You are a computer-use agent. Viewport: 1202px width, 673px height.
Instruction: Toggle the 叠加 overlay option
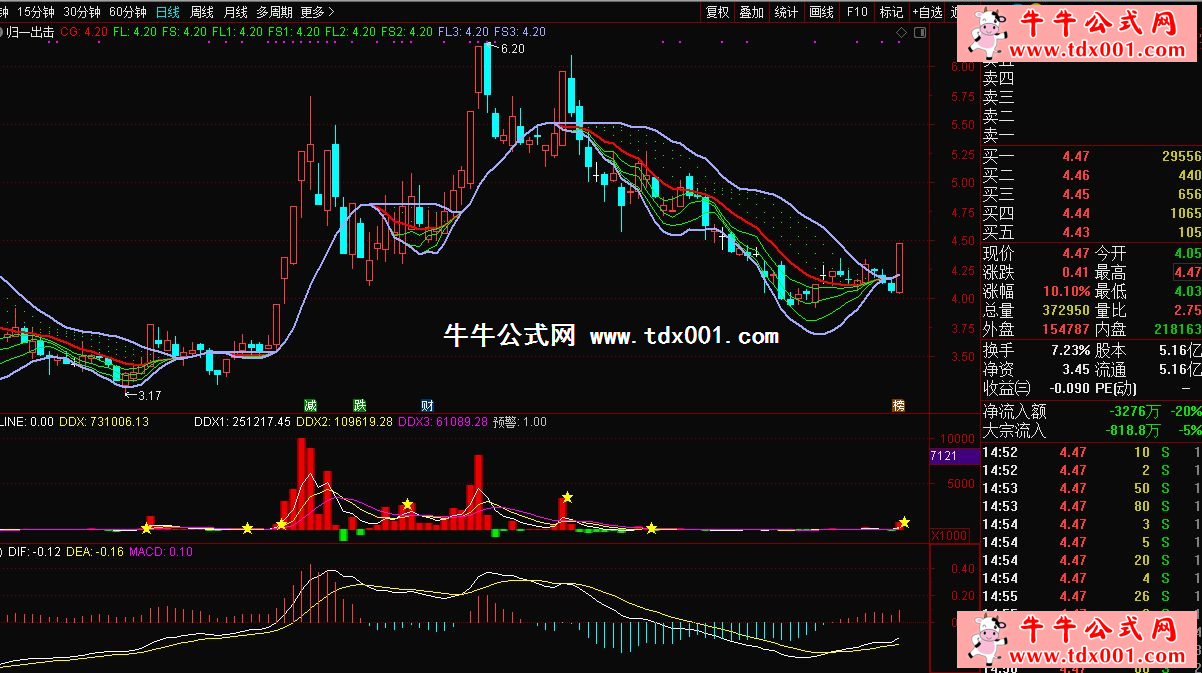(751, 12)
